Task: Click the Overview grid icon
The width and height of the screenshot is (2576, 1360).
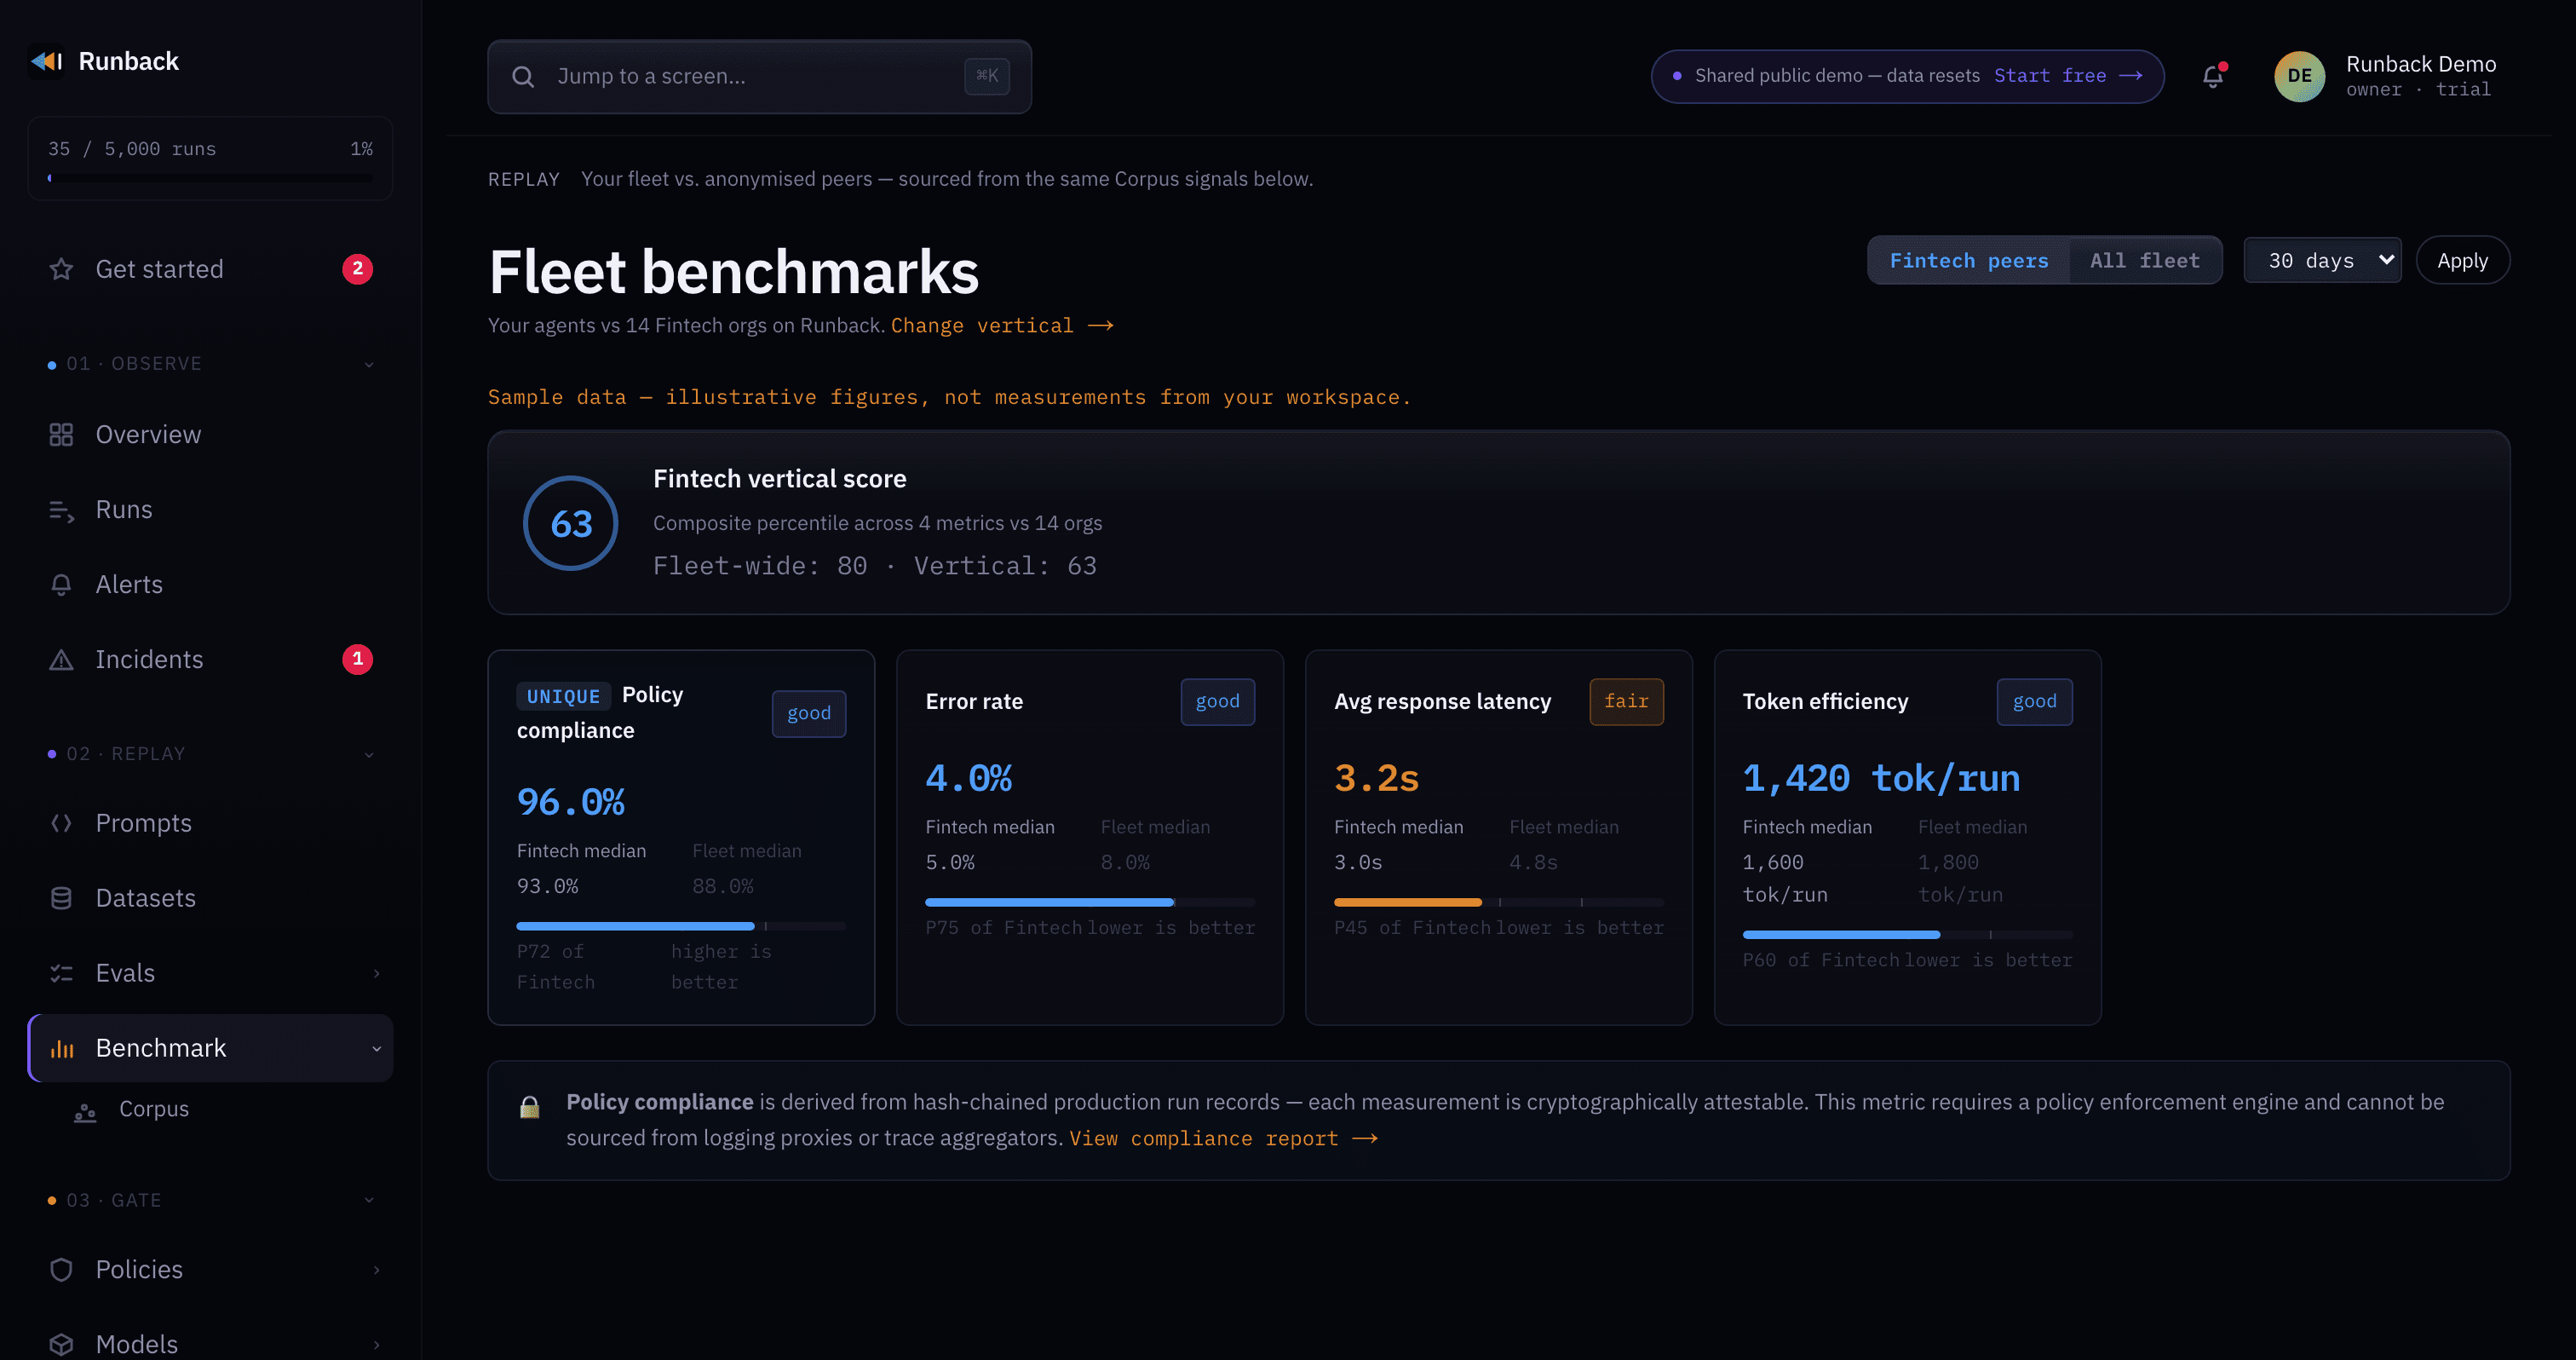Action: pyautogui.click(x=62, y=435)
